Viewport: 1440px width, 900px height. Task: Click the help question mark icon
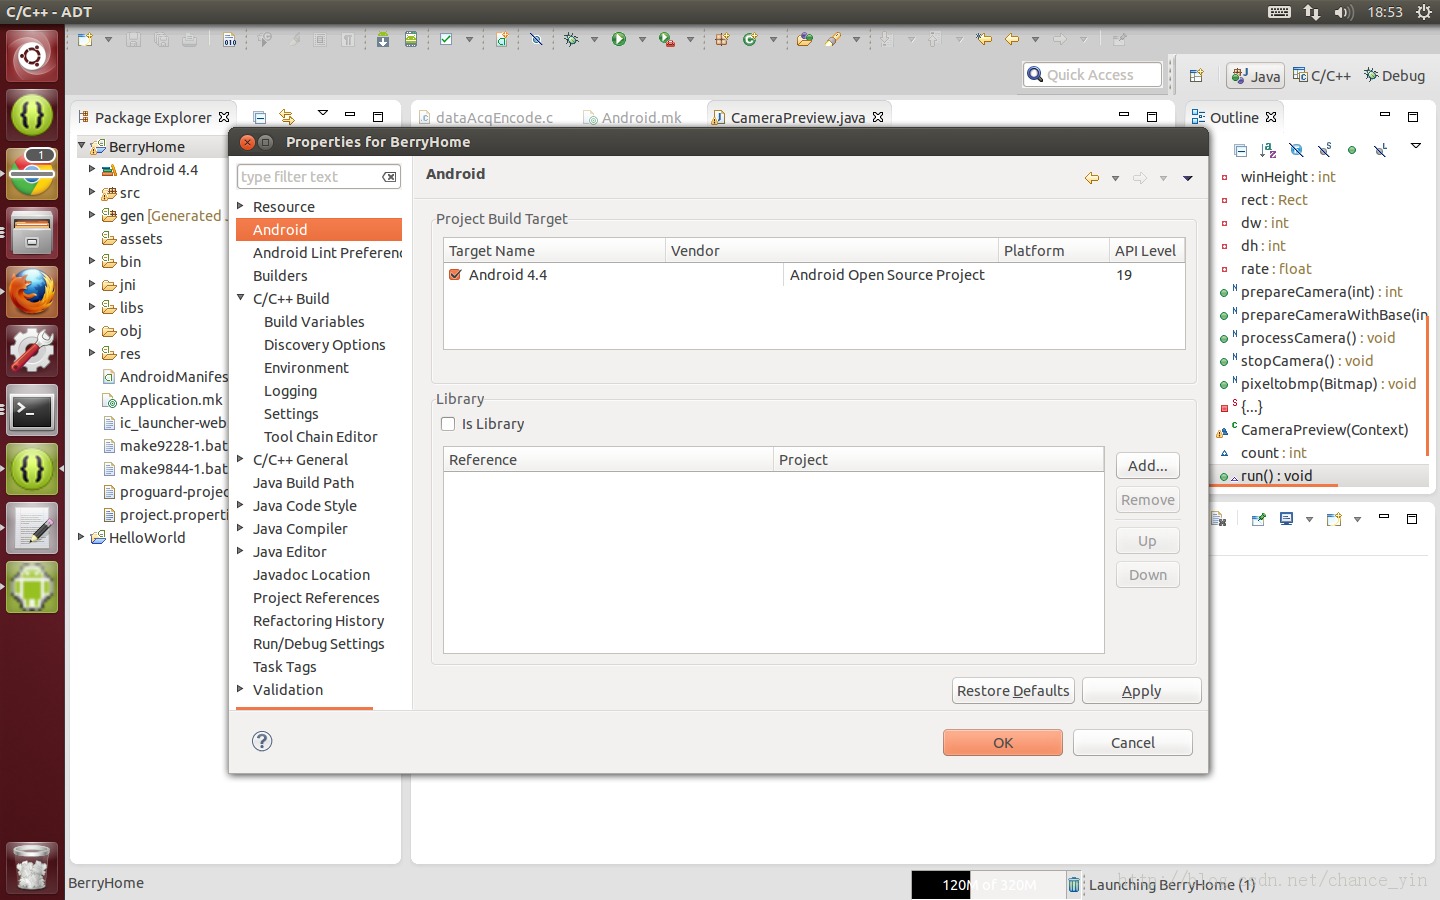pyautogui.click(x=262, y=741)
